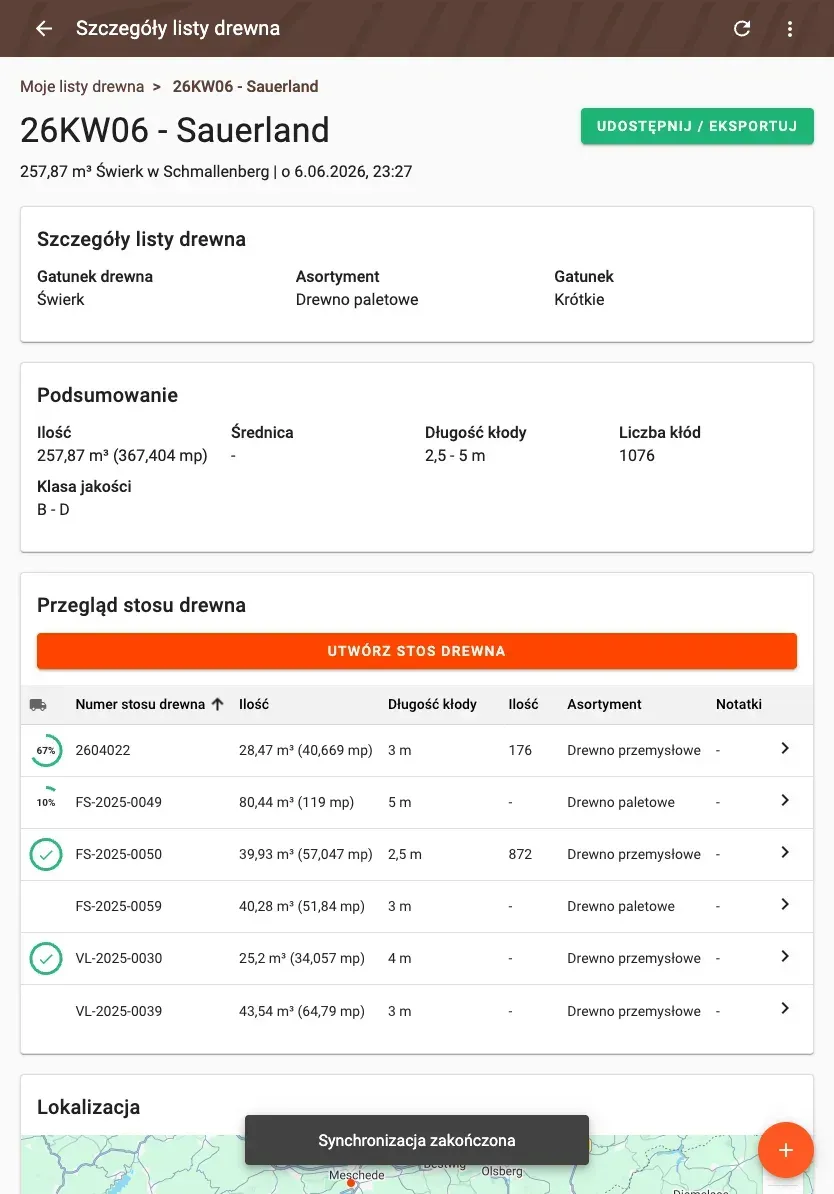The width and height of the screenshot is (834, 1194).
Task: Click the Udostępnij / Eksportuj button
Action: pos(697,126)
